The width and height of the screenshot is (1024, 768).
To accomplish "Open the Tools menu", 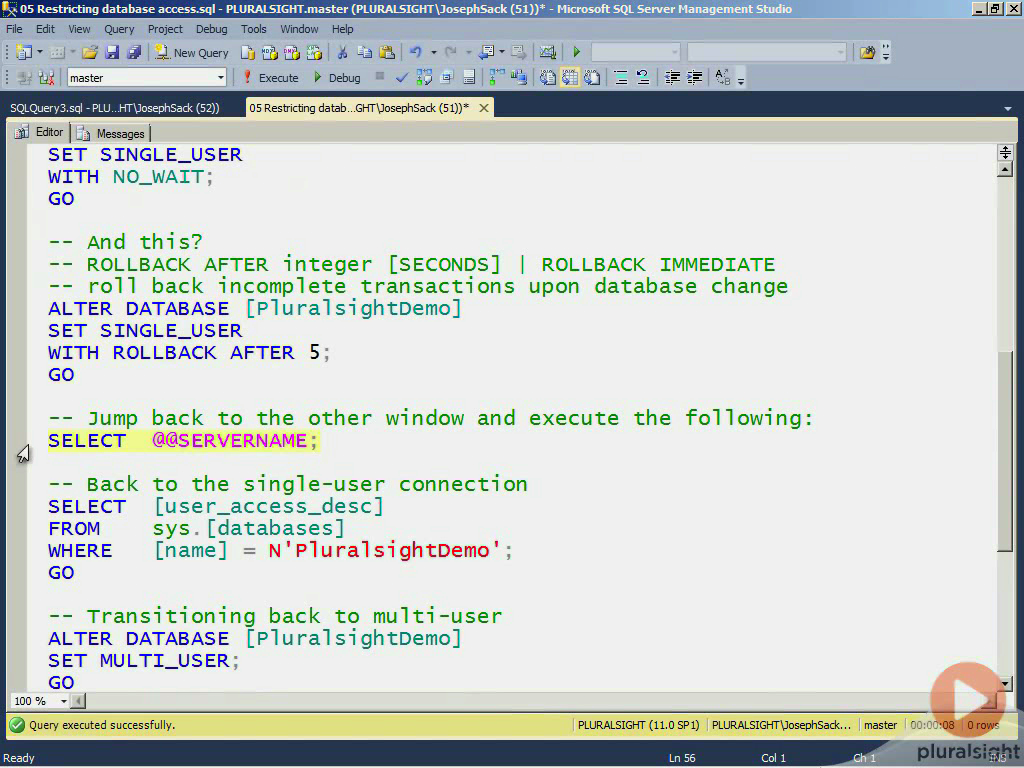I will pyautogui.click(x=253, y=29).
